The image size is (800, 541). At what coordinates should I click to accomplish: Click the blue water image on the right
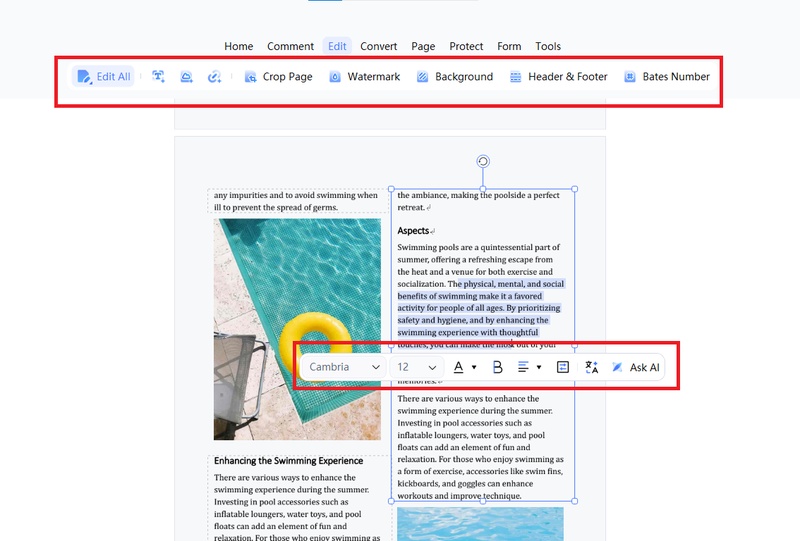480,524
